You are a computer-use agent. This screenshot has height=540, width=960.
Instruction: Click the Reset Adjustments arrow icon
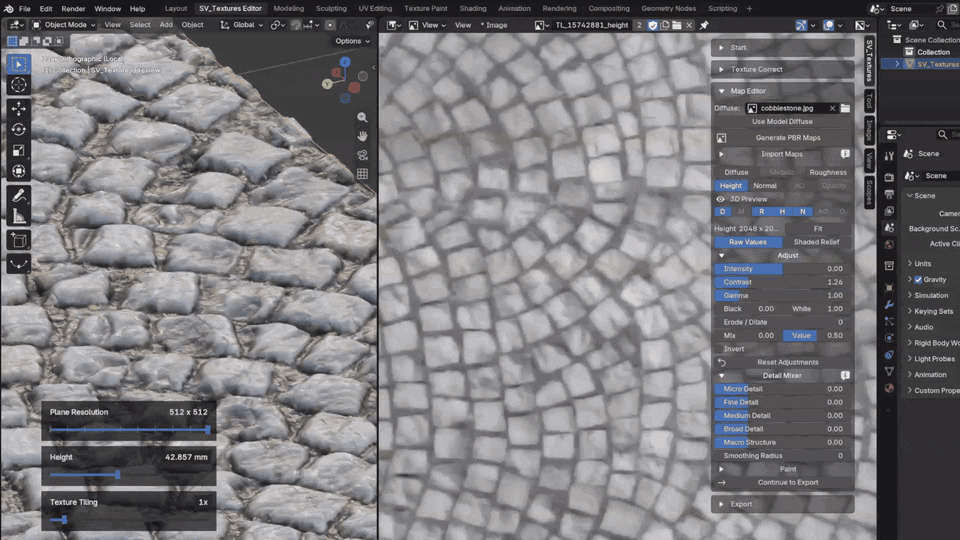click(722, 362)
